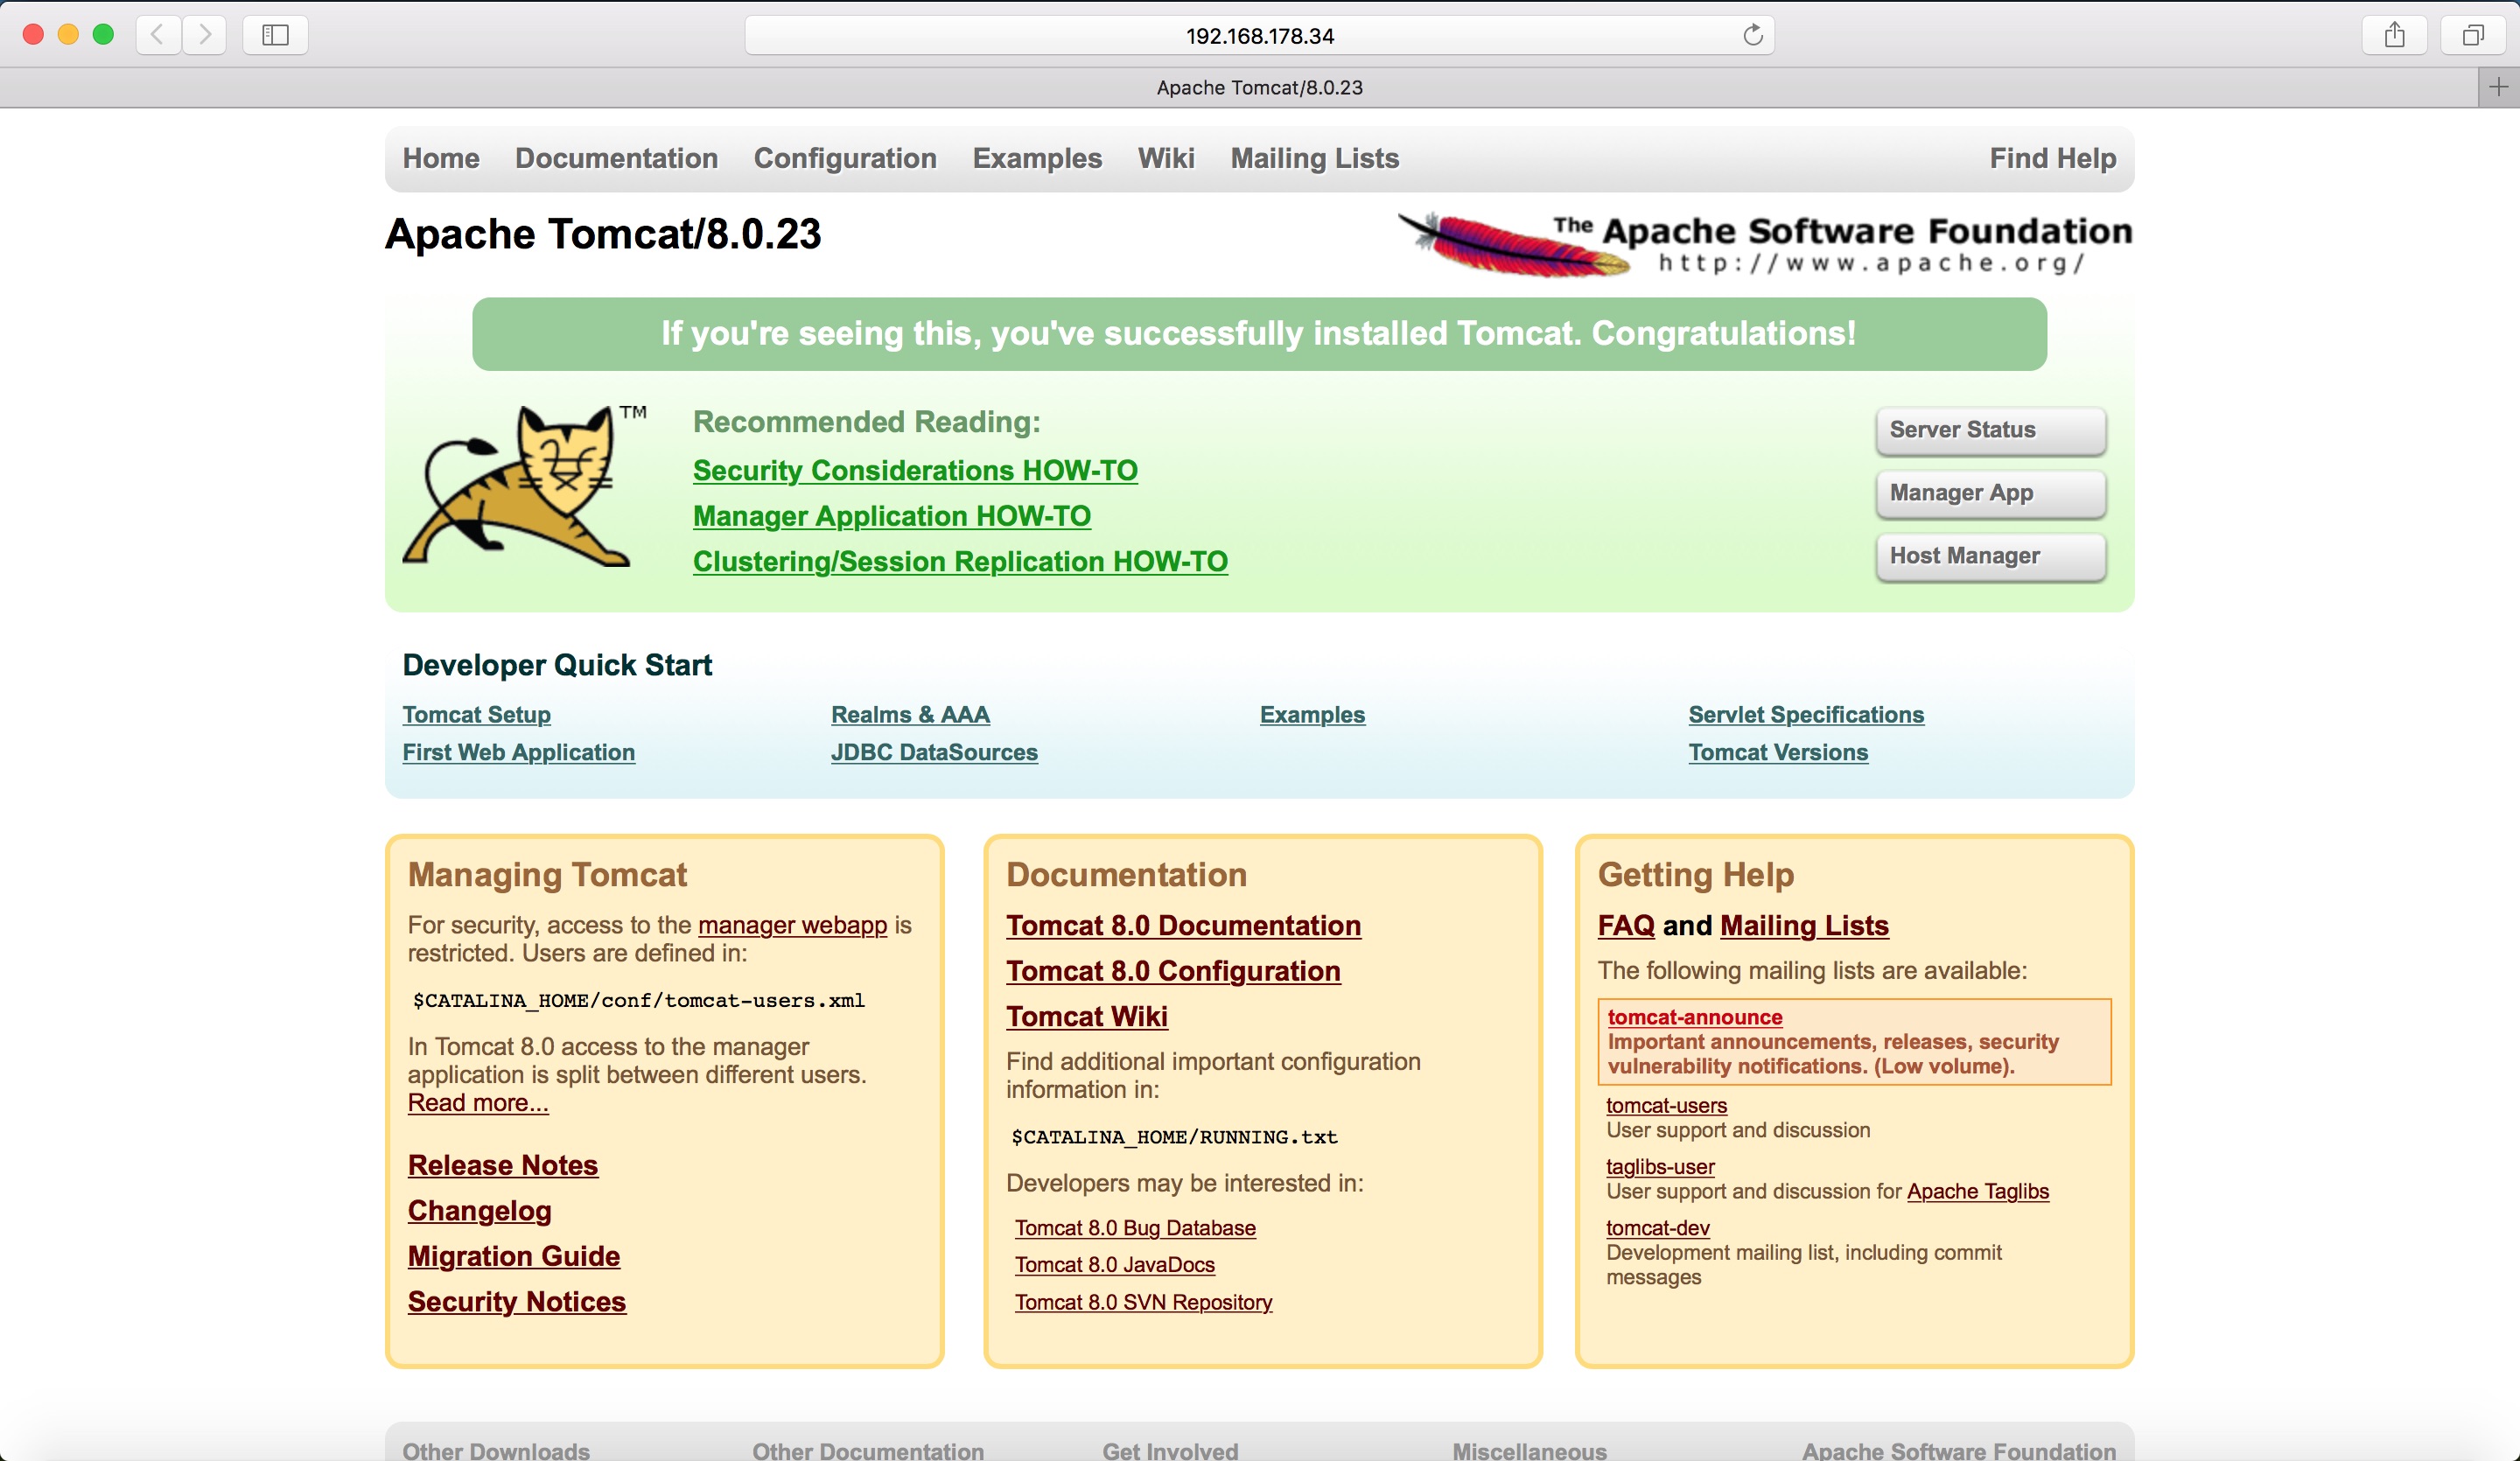Open the Servlet Specifications link
This screenshot has height=1461, width=2520.
1806,715
